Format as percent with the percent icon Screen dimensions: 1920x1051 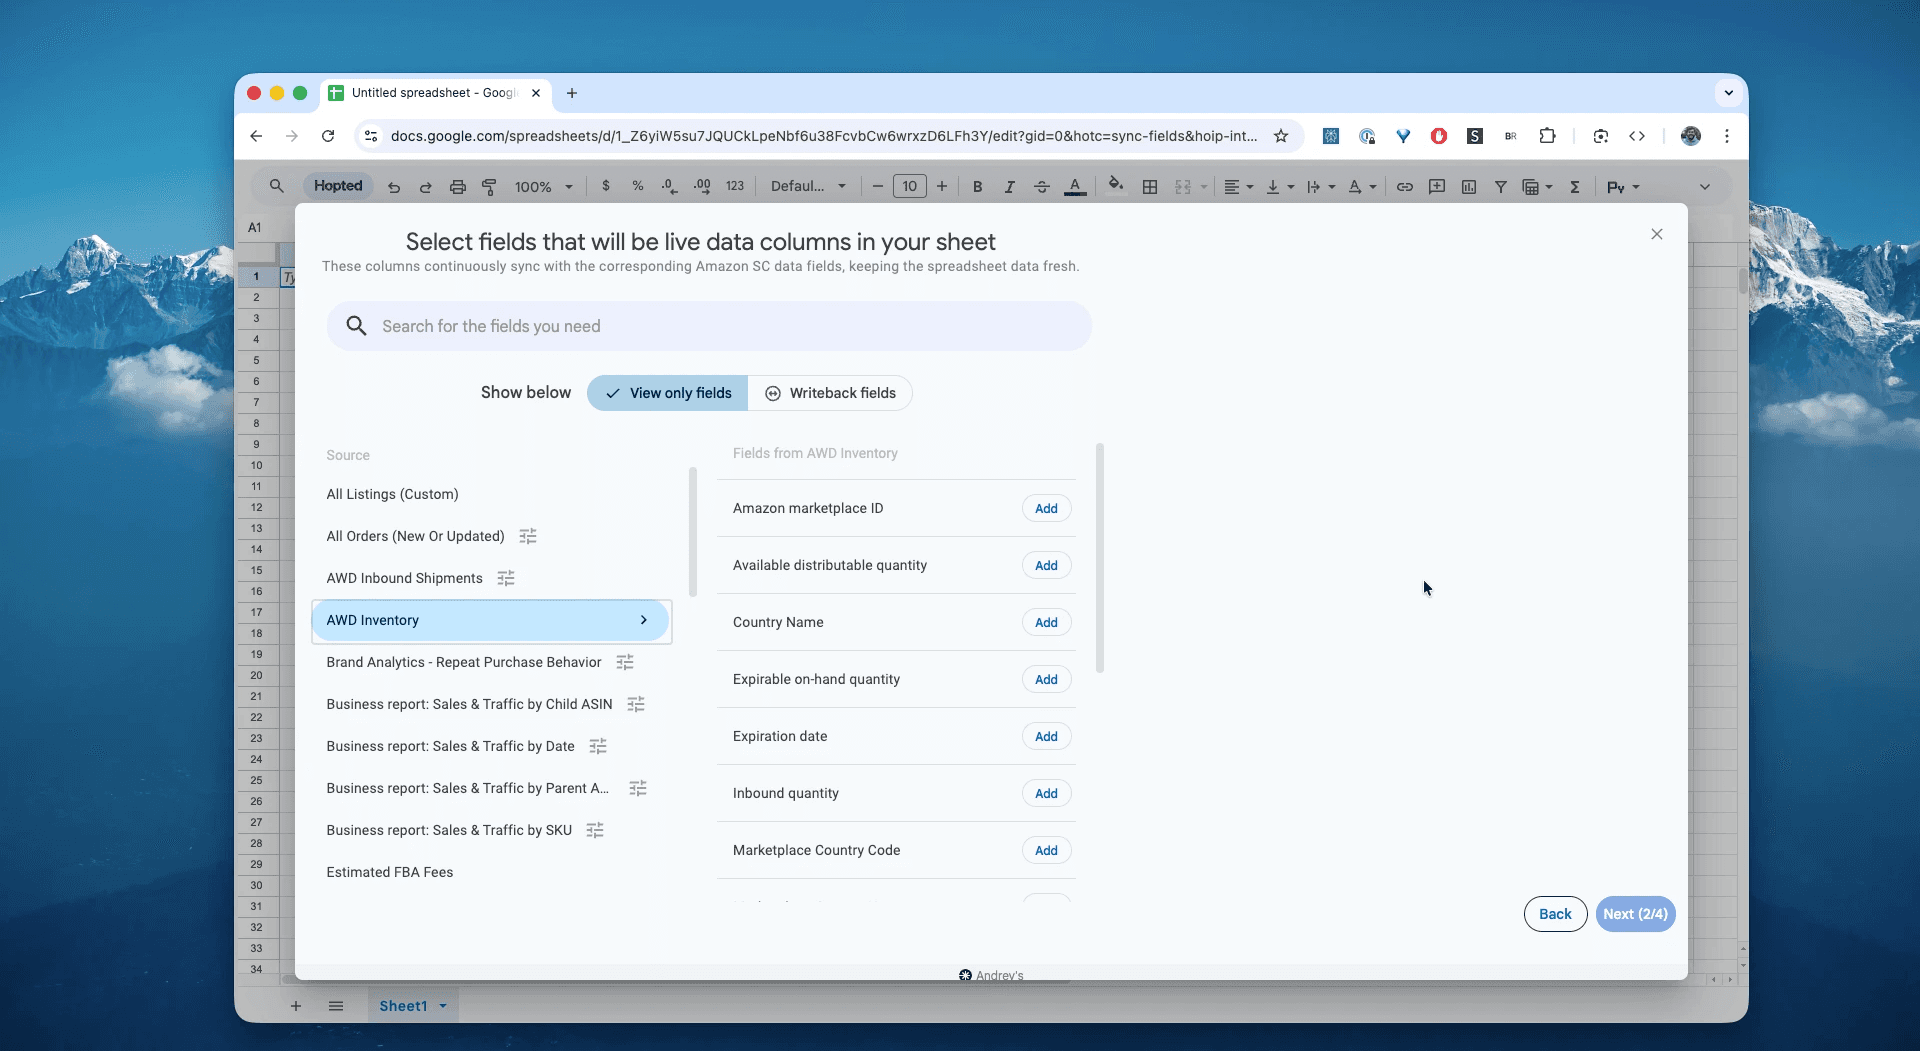click(x=637, y=186)
